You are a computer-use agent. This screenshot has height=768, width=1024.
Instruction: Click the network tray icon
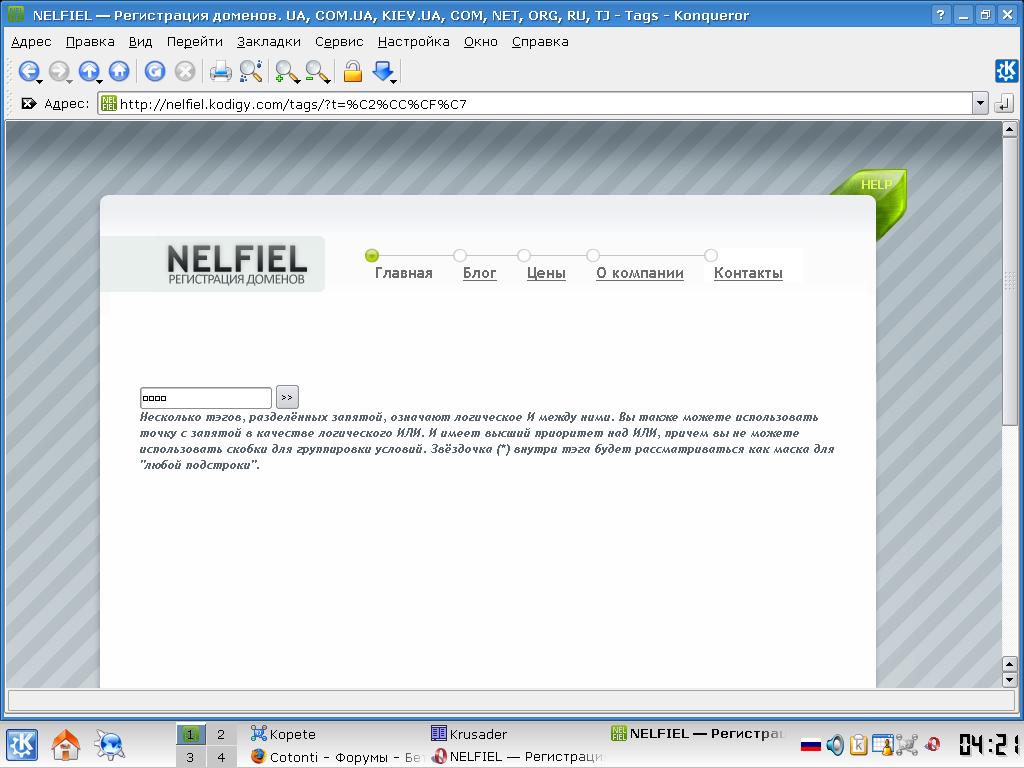click(x=907, y=744)
